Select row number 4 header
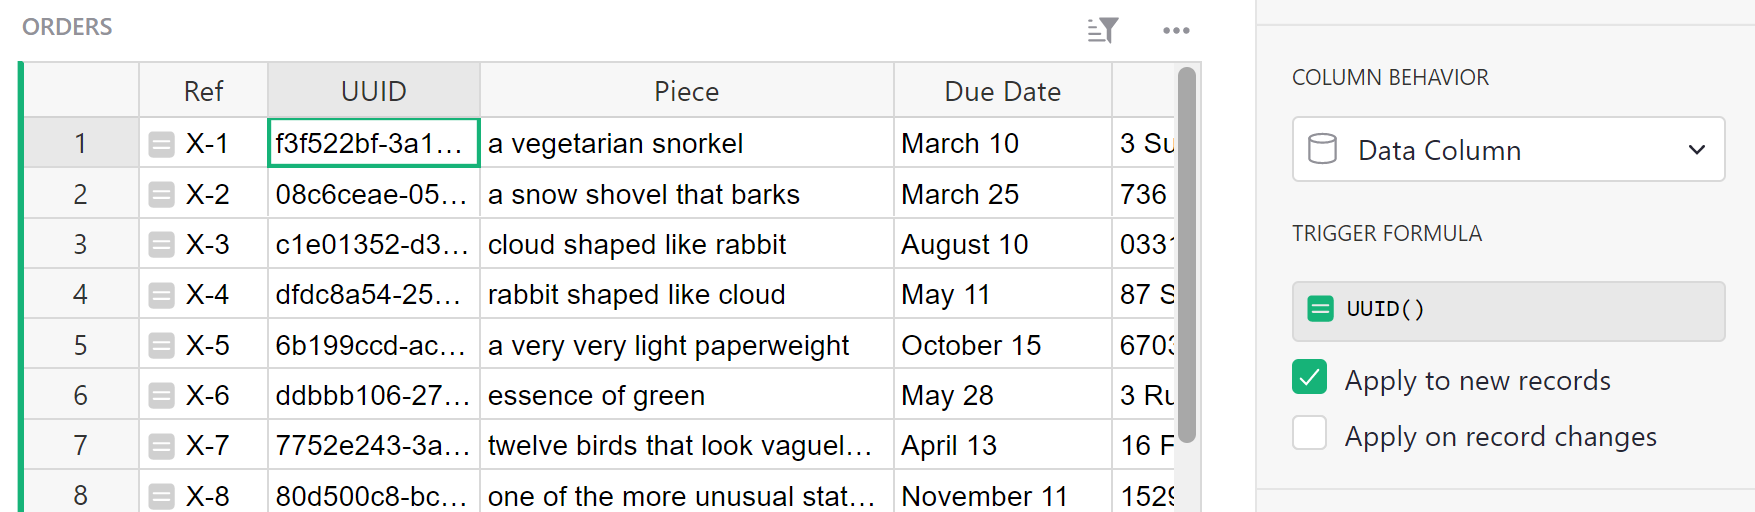Image resolution: width=1755 pixels, height=512 pixels. [x=80, y=295]
